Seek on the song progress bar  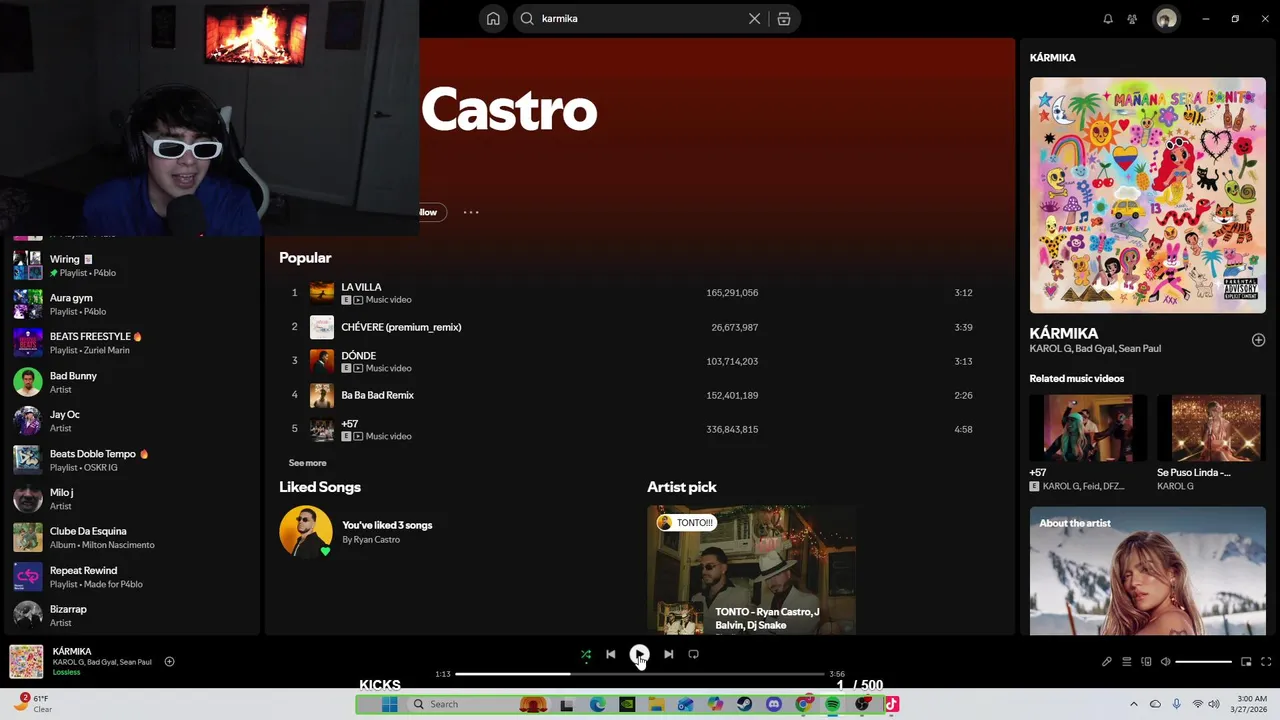[640, 674]
